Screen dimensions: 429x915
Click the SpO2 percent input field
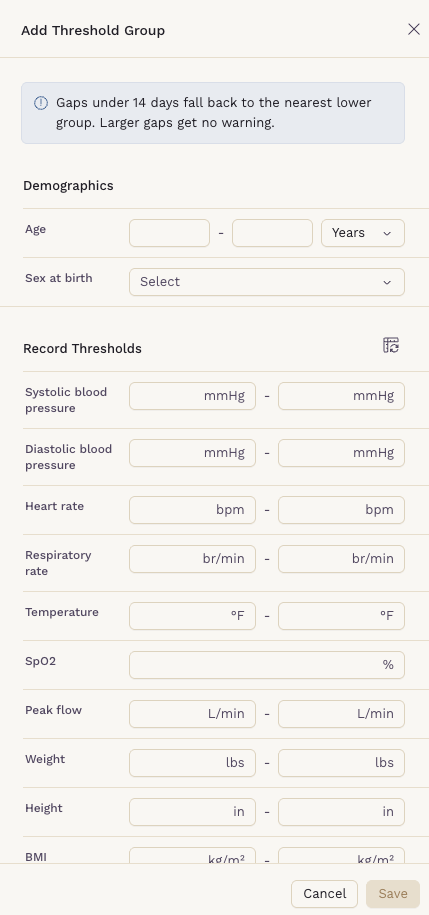(267, 665)
